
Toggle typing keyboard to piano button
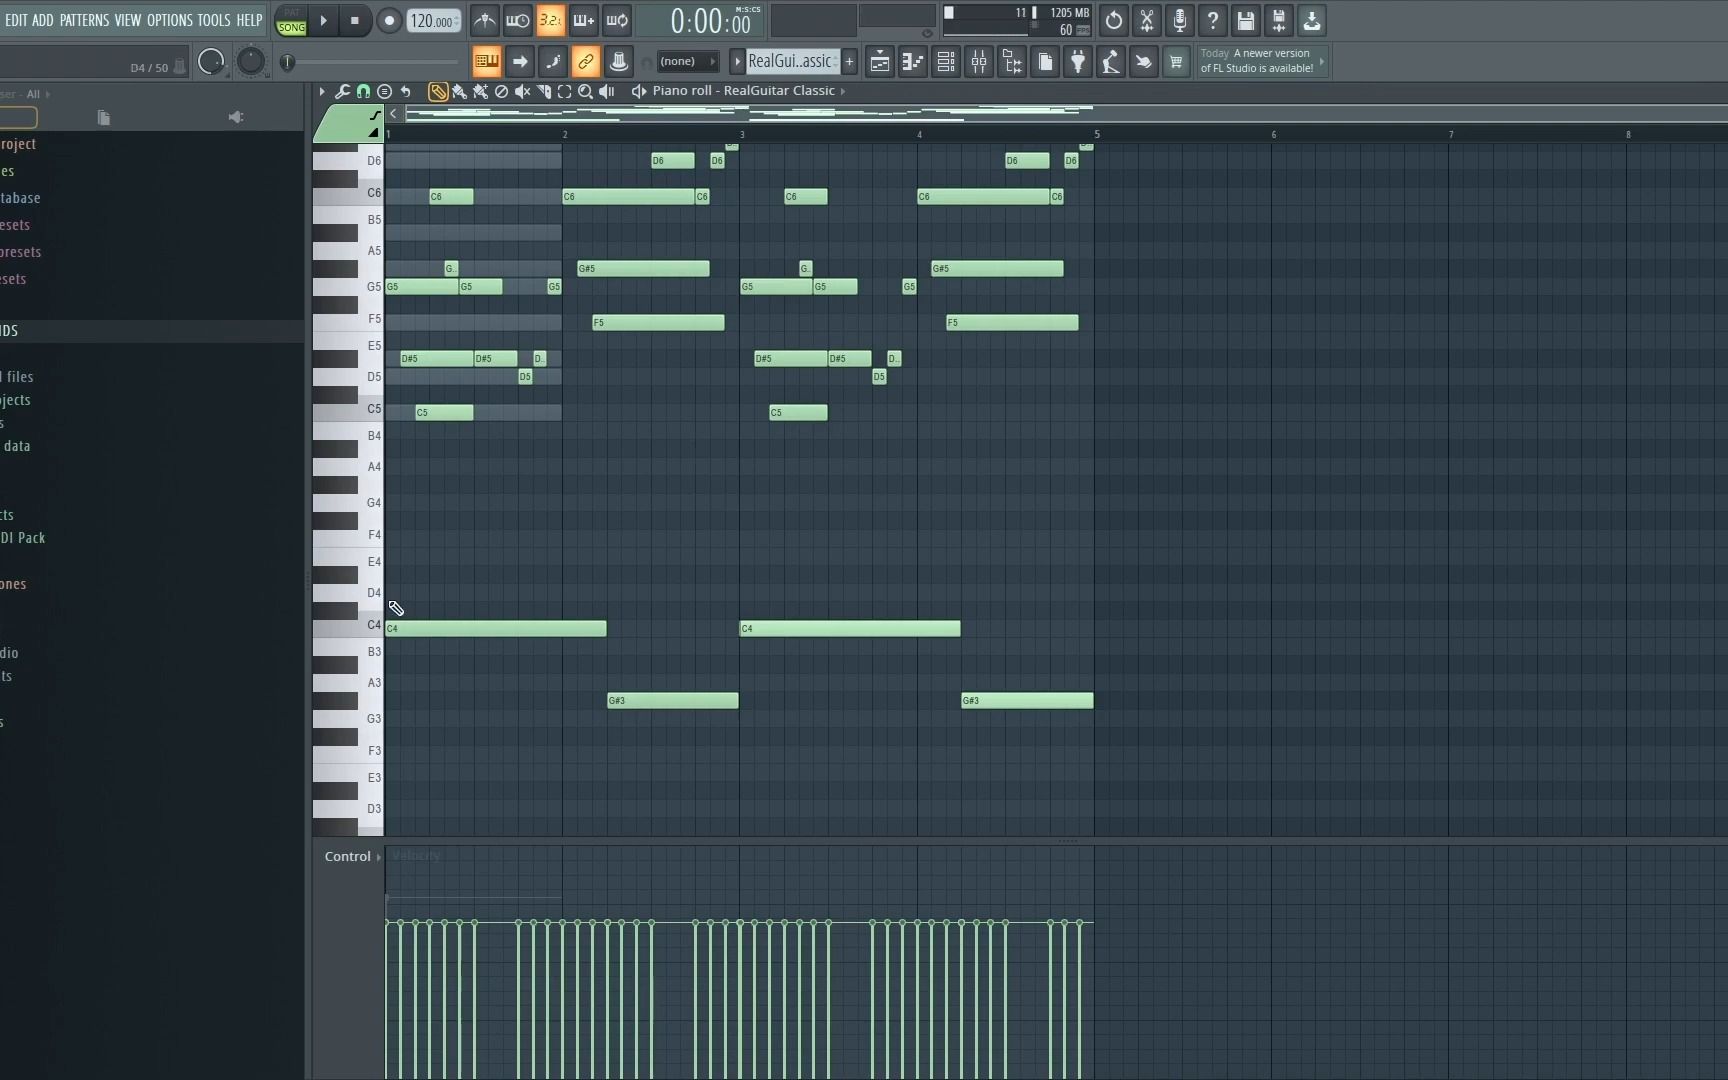tap(487, 62)
